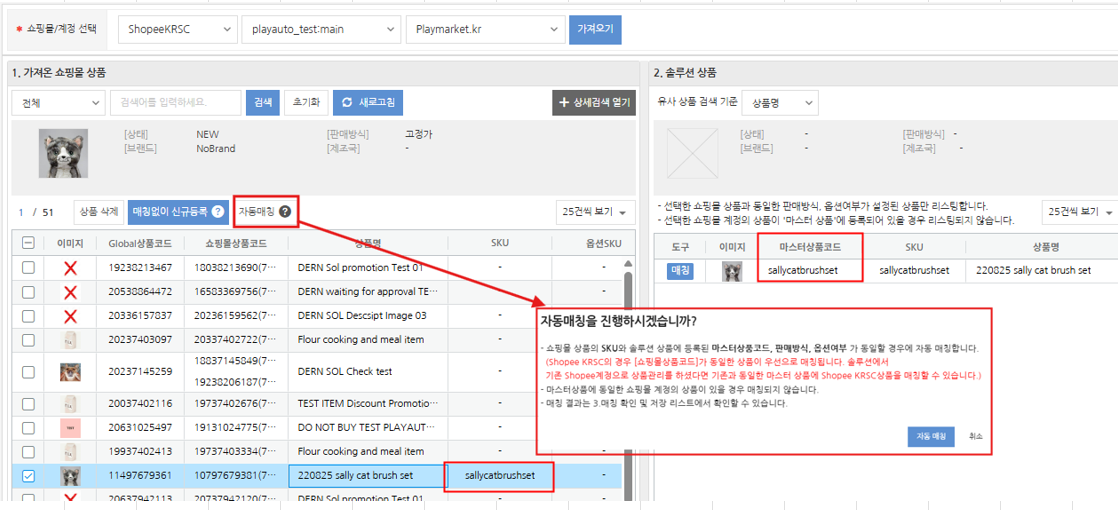Open the 상품명 similar-search criteria dropdown

click(x=780, y=103)
